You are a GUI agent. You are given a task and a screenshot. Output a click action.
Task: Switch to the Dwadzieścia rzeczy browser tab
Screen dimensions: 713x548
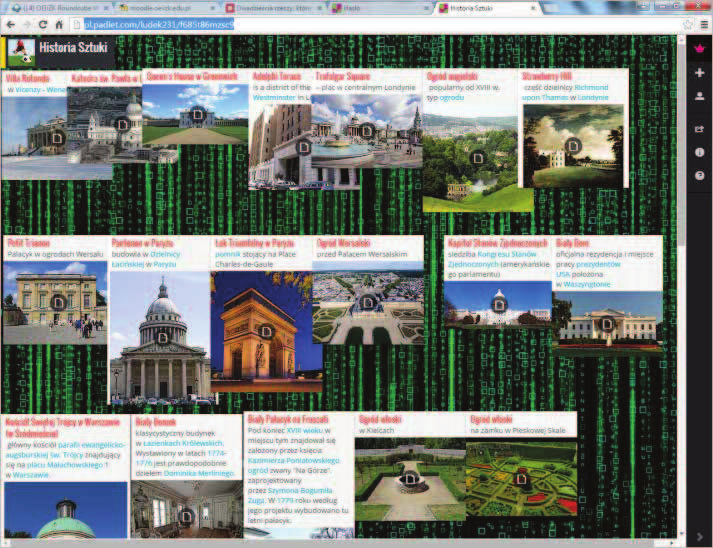273,8
